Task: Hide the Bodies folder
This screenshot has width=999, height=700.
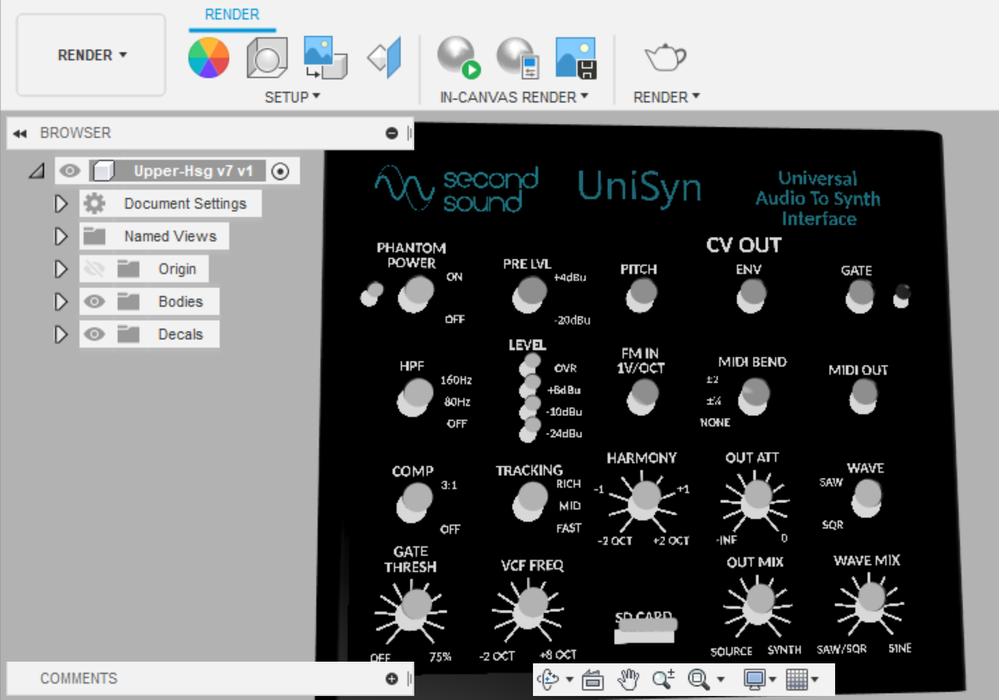Action: point(94,301)
